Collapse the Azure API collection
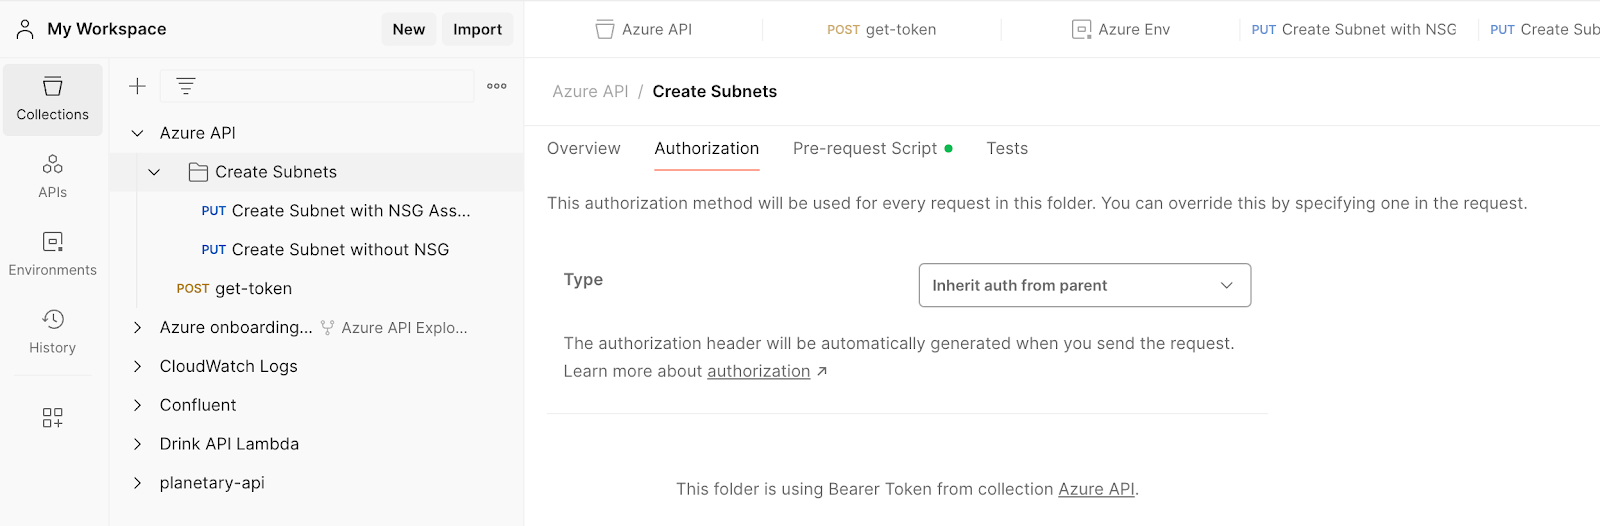 (137, 133)
